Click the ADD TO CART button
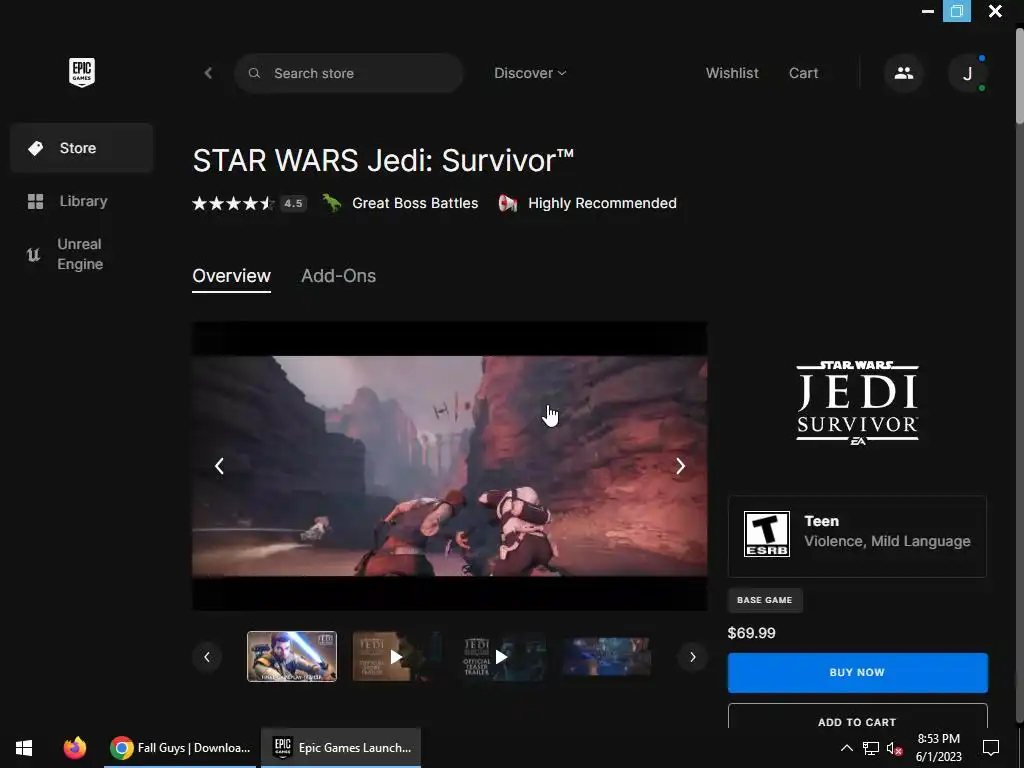1024x768 pixels. [857, 716]
